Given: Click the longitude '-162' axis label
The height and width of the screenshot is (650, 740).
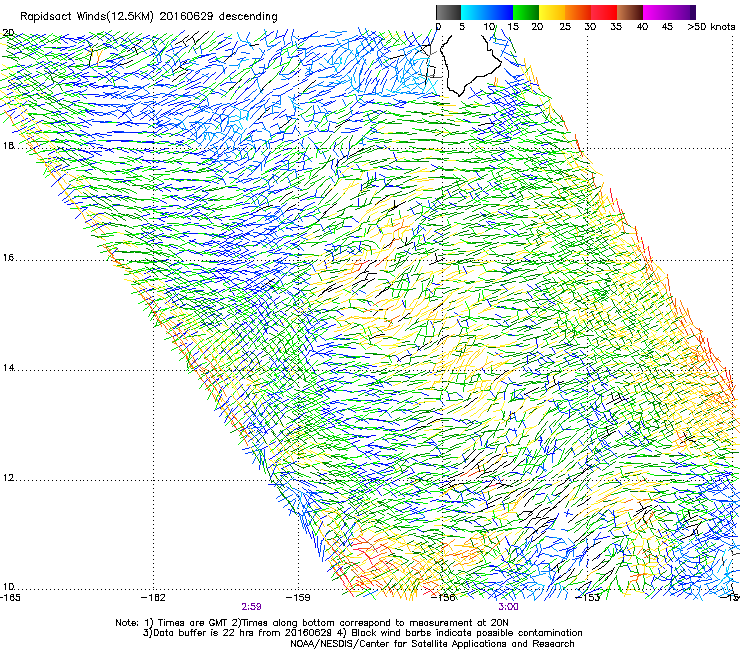Looking at the screenshot, I should pos(153,597).
